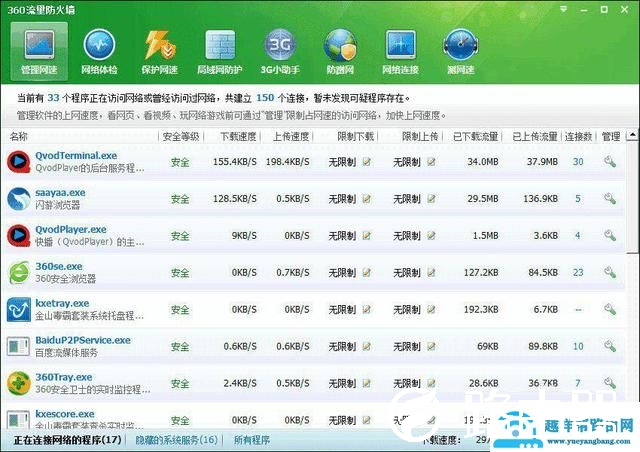This screenshot has height=452, width=640.
Task: Sort by 安全等级 column header
Action: pos(181,136)
